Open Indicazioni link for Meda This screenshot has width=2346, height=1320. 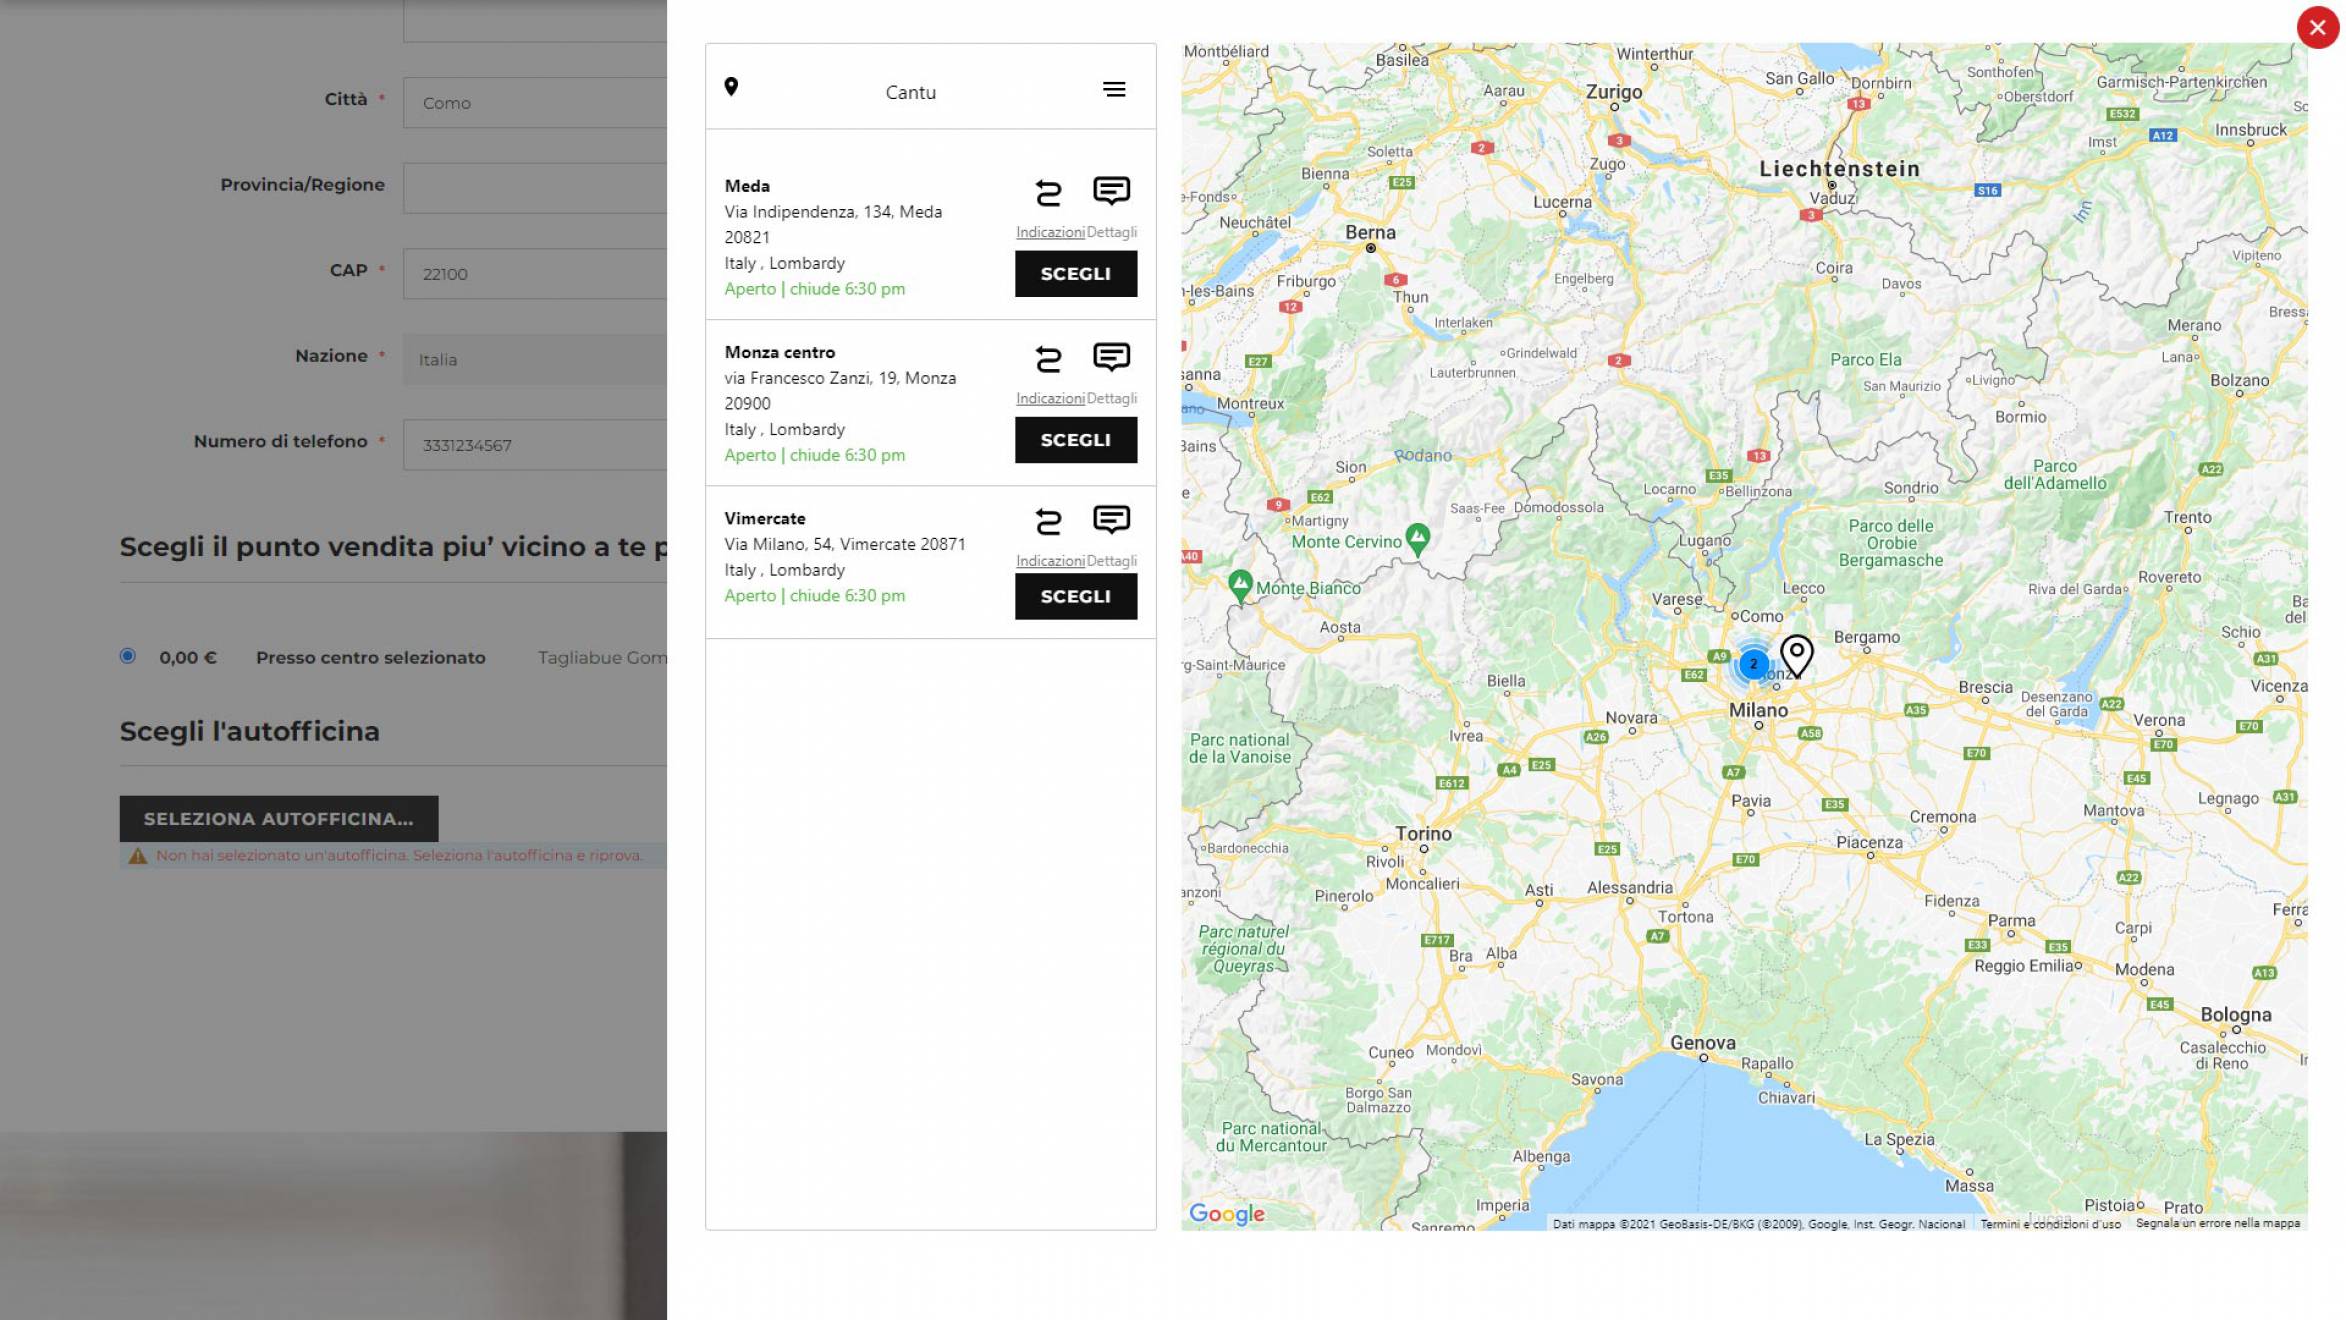(1050, 232)
